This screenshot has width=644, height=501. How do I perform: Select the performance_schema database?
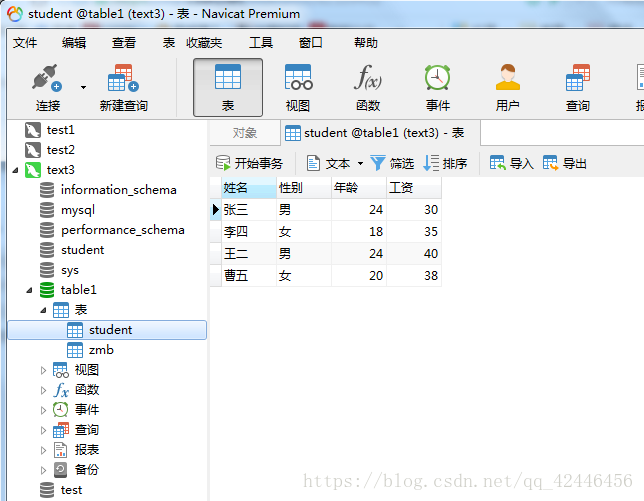pos(122,230)
